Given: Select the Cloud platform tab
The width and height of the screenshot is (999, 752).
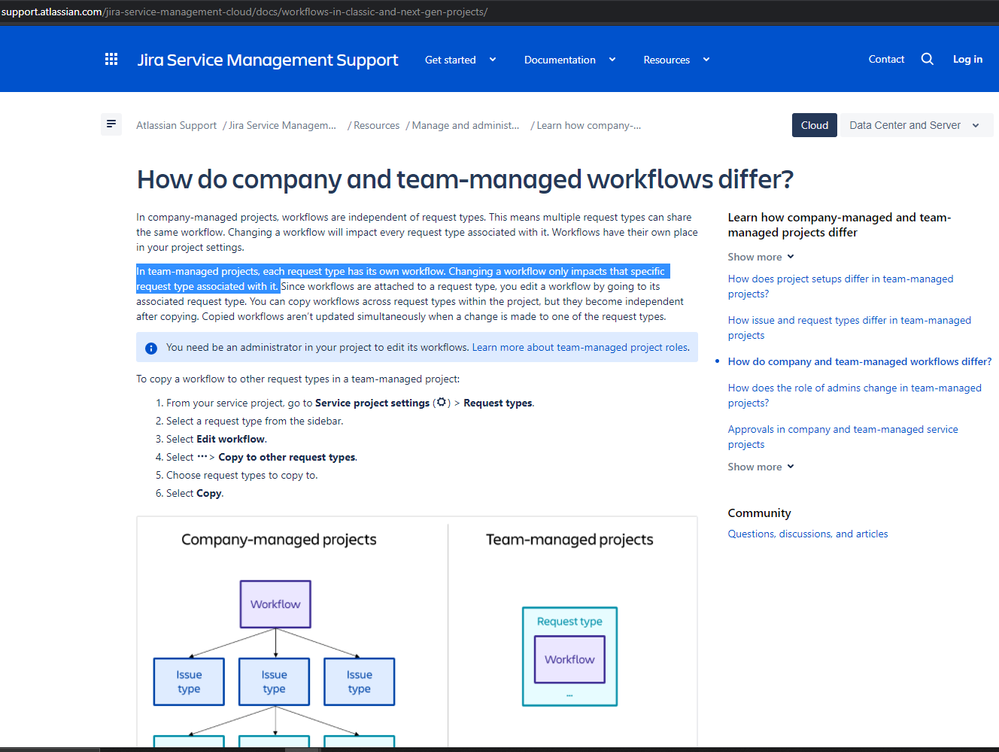Looking at the screenshot, I should coord(814,125).
